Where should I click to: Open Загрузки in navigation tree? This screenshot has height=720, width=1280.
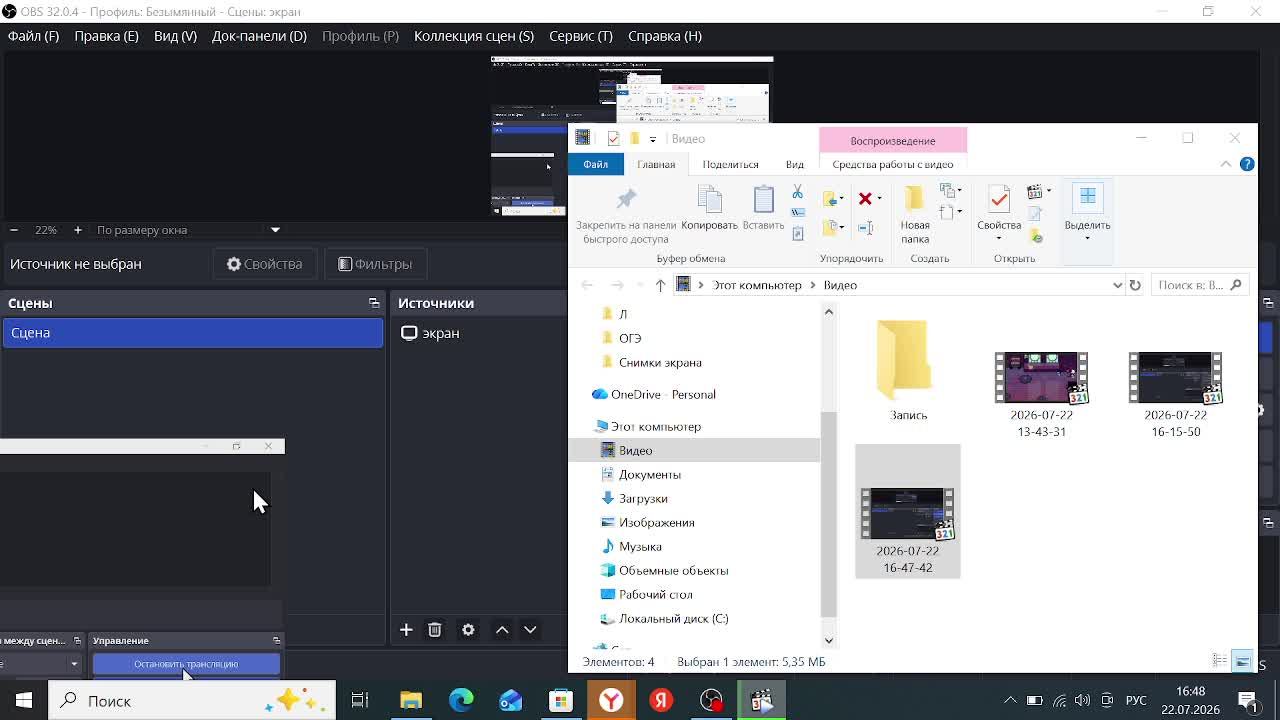point(642,498)
